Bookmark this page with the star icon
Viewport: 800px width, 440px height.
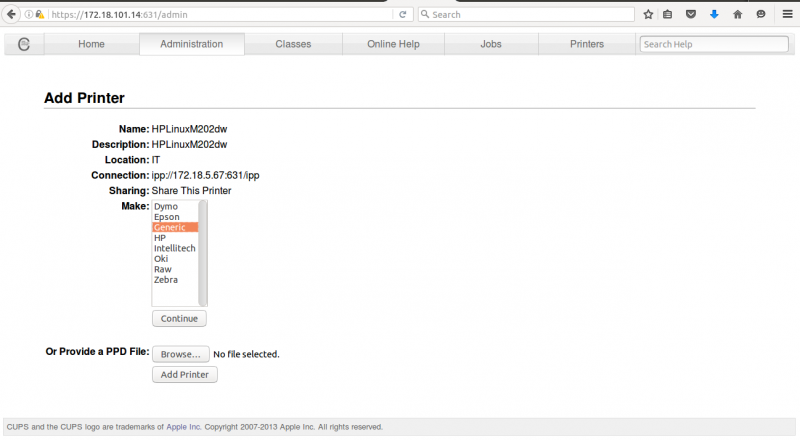pos(648,14)
